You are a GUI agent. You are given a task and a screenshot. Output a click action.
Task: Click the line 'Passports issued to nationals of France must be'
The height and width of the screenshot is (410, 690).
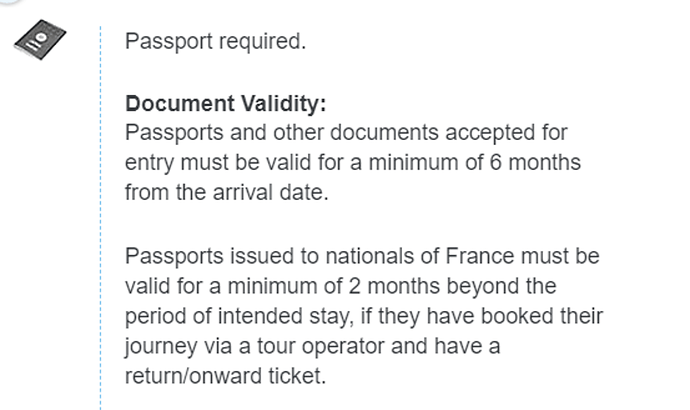[x=362, y=256]
